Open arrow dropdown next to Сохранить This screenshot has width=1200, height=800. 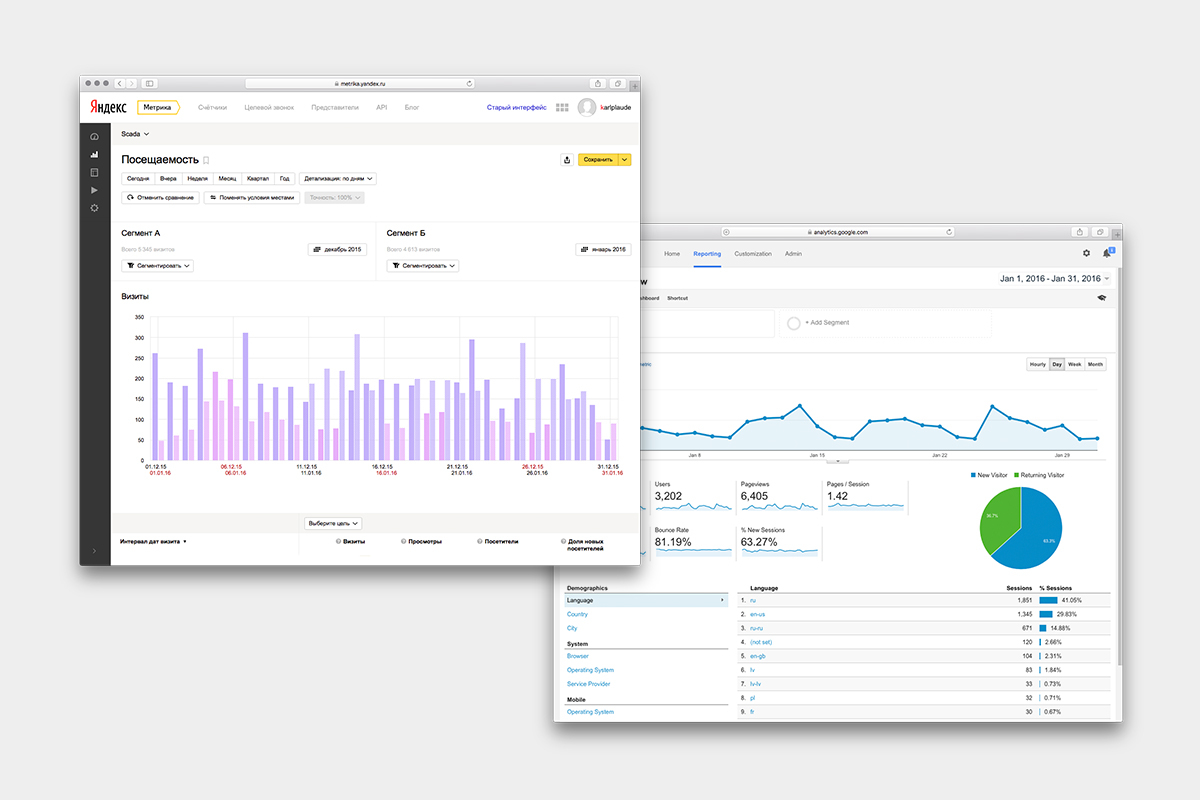(x=625, y=159)
